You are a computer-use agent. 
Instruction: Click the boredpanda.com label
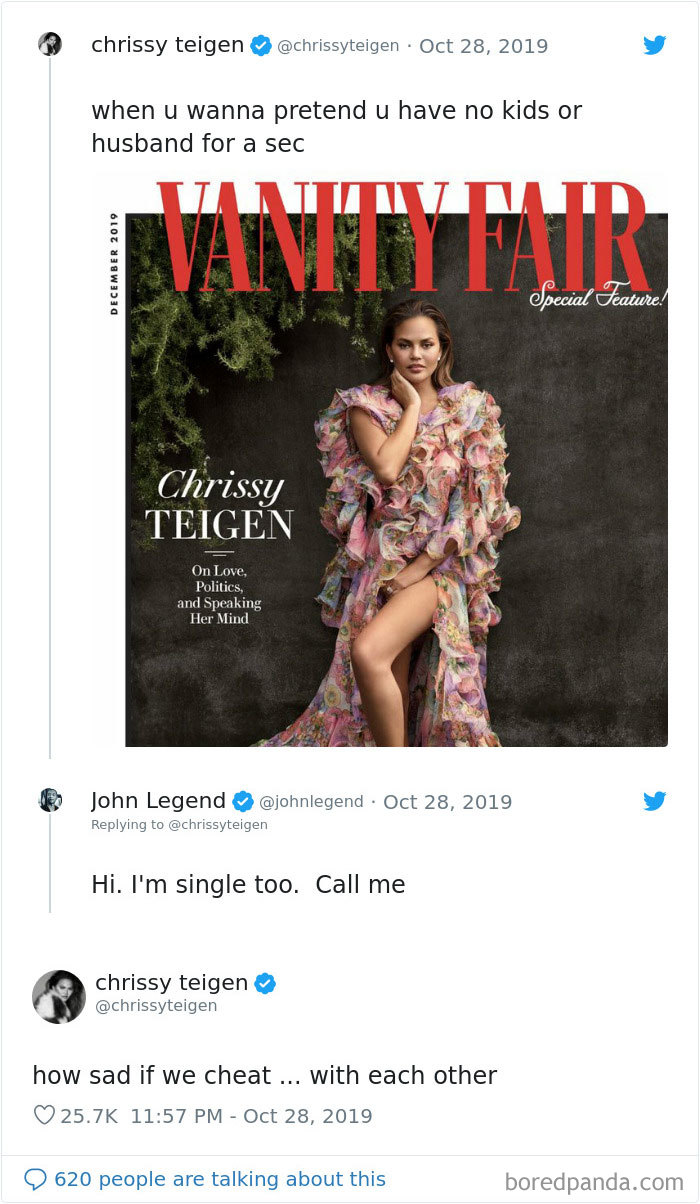click(x=595, y=1178)
